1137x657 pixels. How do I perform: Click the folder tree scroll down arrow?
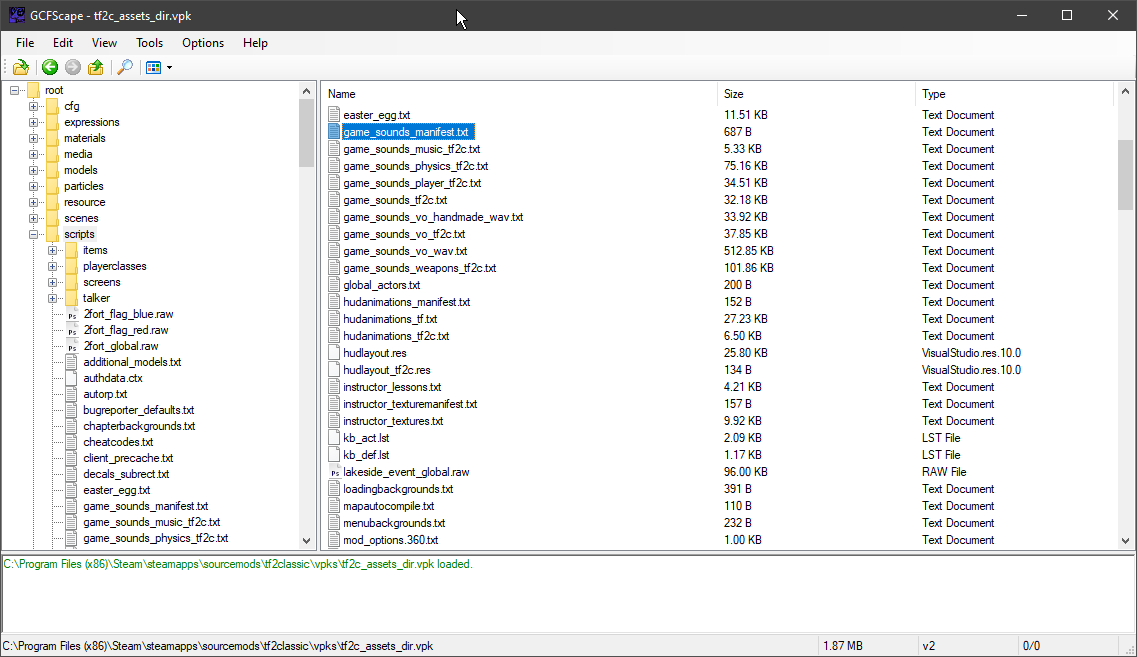point(306,541)
